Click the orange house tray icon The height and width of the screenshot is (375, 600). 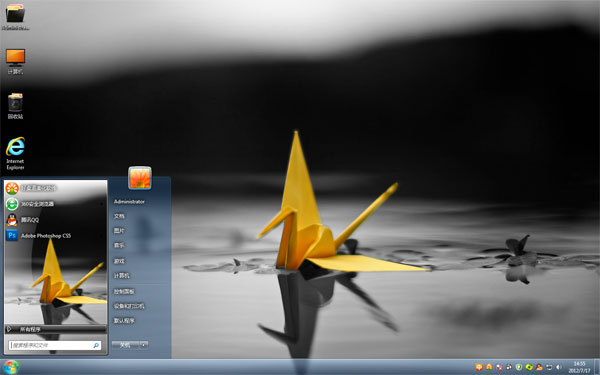(x=489, y=367)
